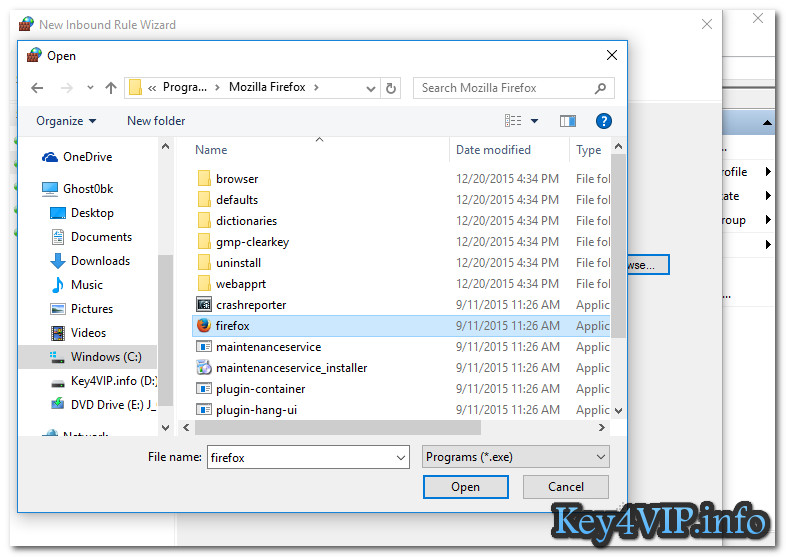The image size is (786, 557).
Task: Open view options dropdown arrow
Action: [534, 121]
